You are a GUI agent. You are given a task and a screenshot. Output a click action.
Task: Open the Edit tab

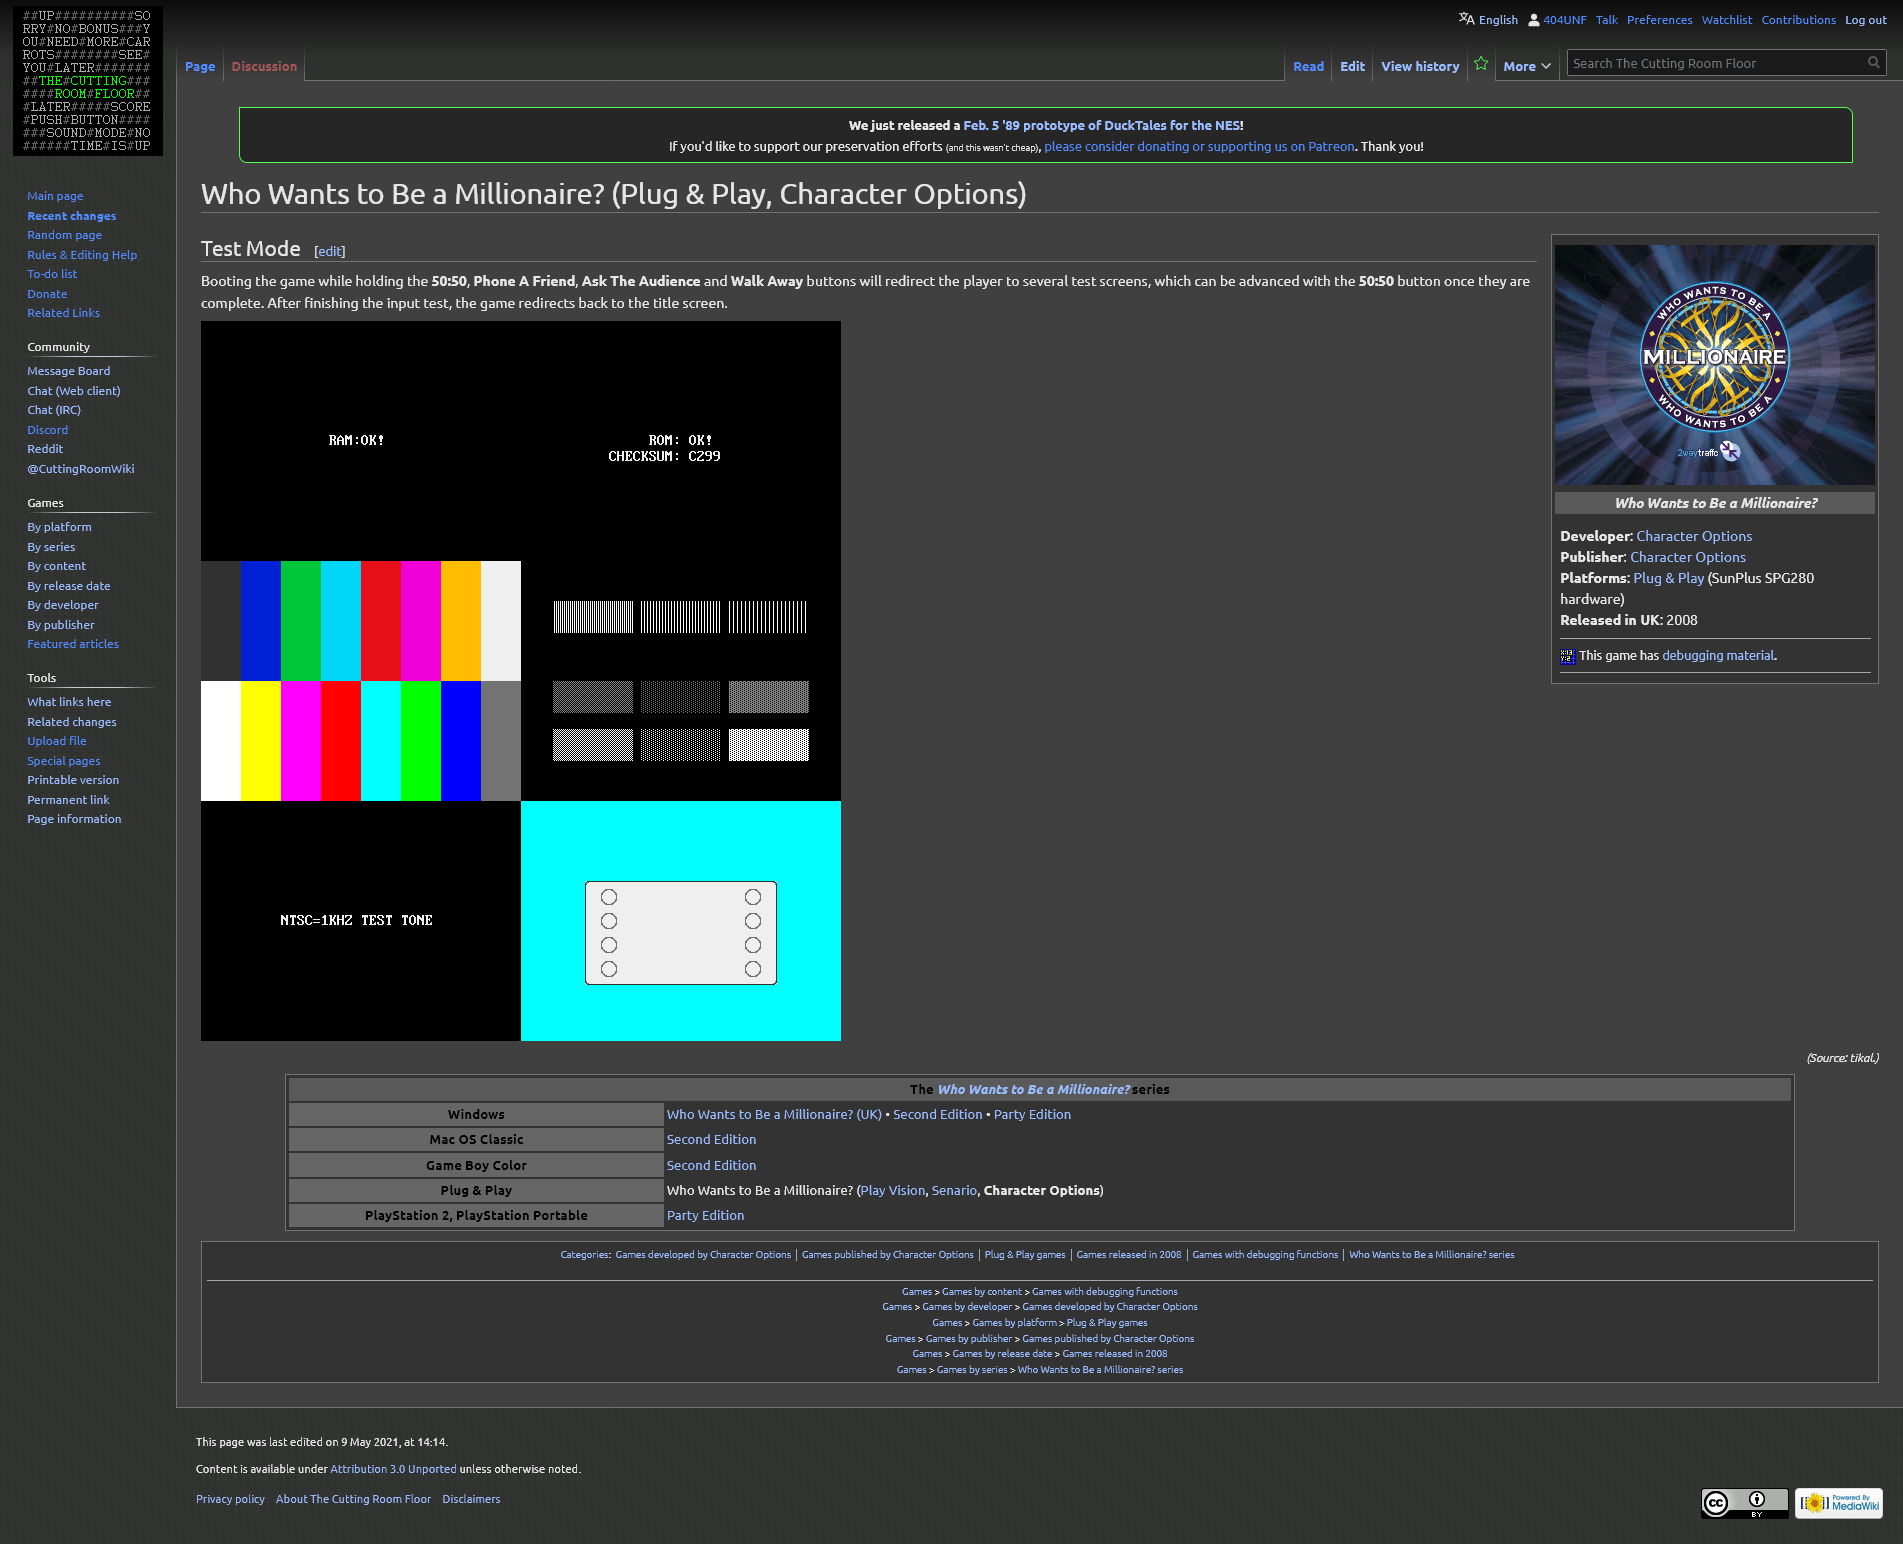(x=1352, y=66)
